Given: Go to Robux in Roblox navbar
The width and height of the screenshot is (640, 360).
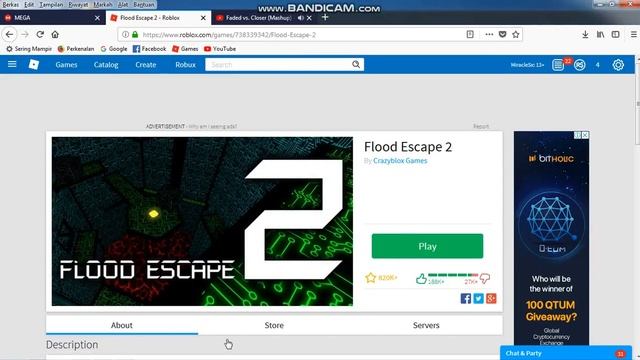Looking at the screenshot, I should (185, 65).
